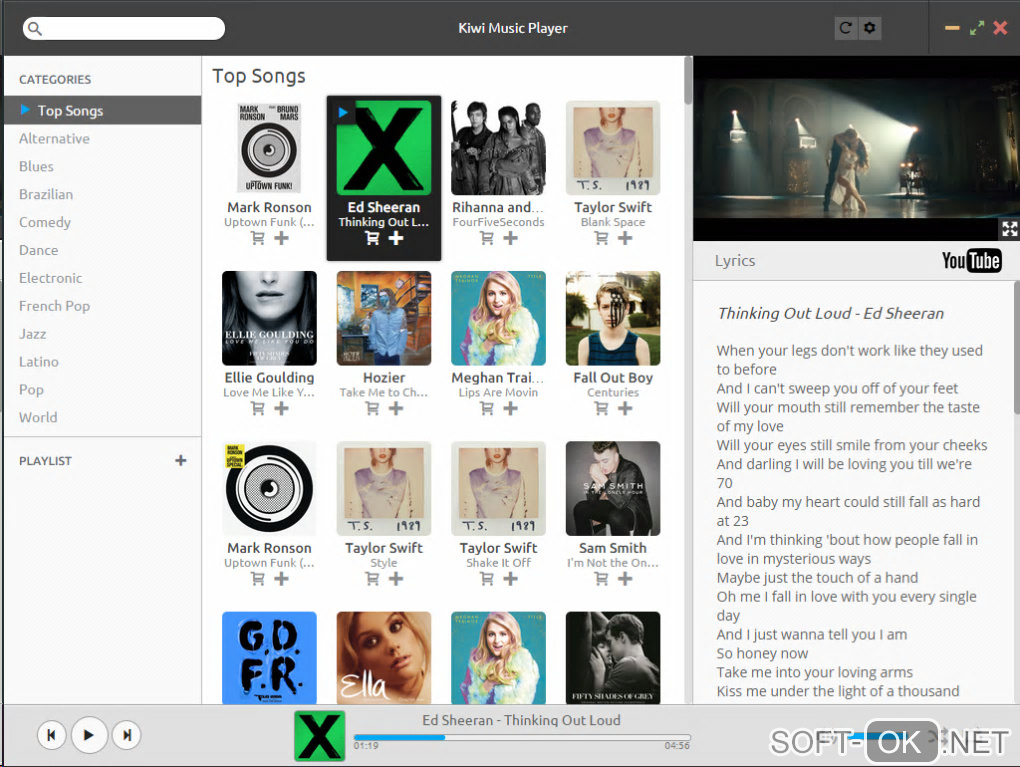Click plus icon under Hozier
This screenshot has width=1020, height=767.
click(396, 409)
